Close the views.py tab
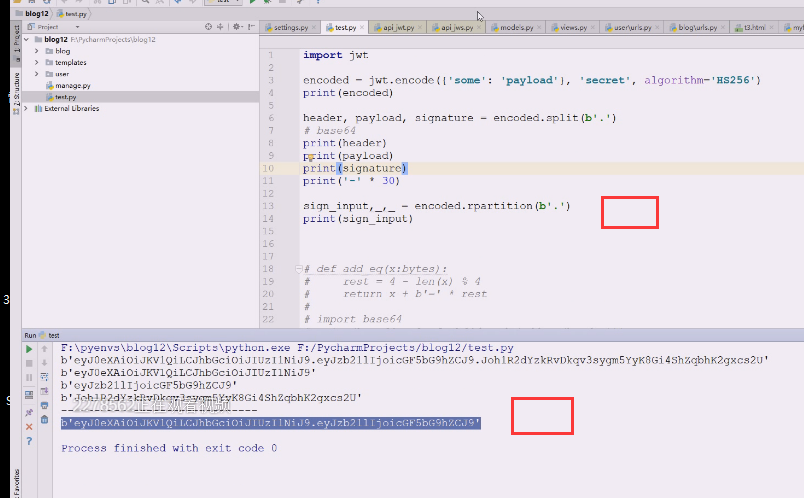Screen dimensions: 804x498 593,28
